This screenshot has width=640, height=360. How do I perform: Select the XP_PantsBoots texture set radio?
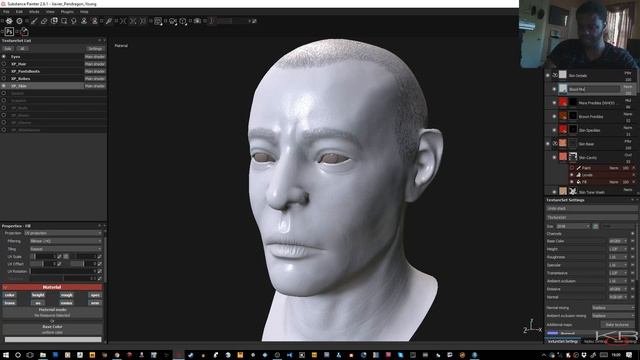pyautogui.click(x=4, y=71)
